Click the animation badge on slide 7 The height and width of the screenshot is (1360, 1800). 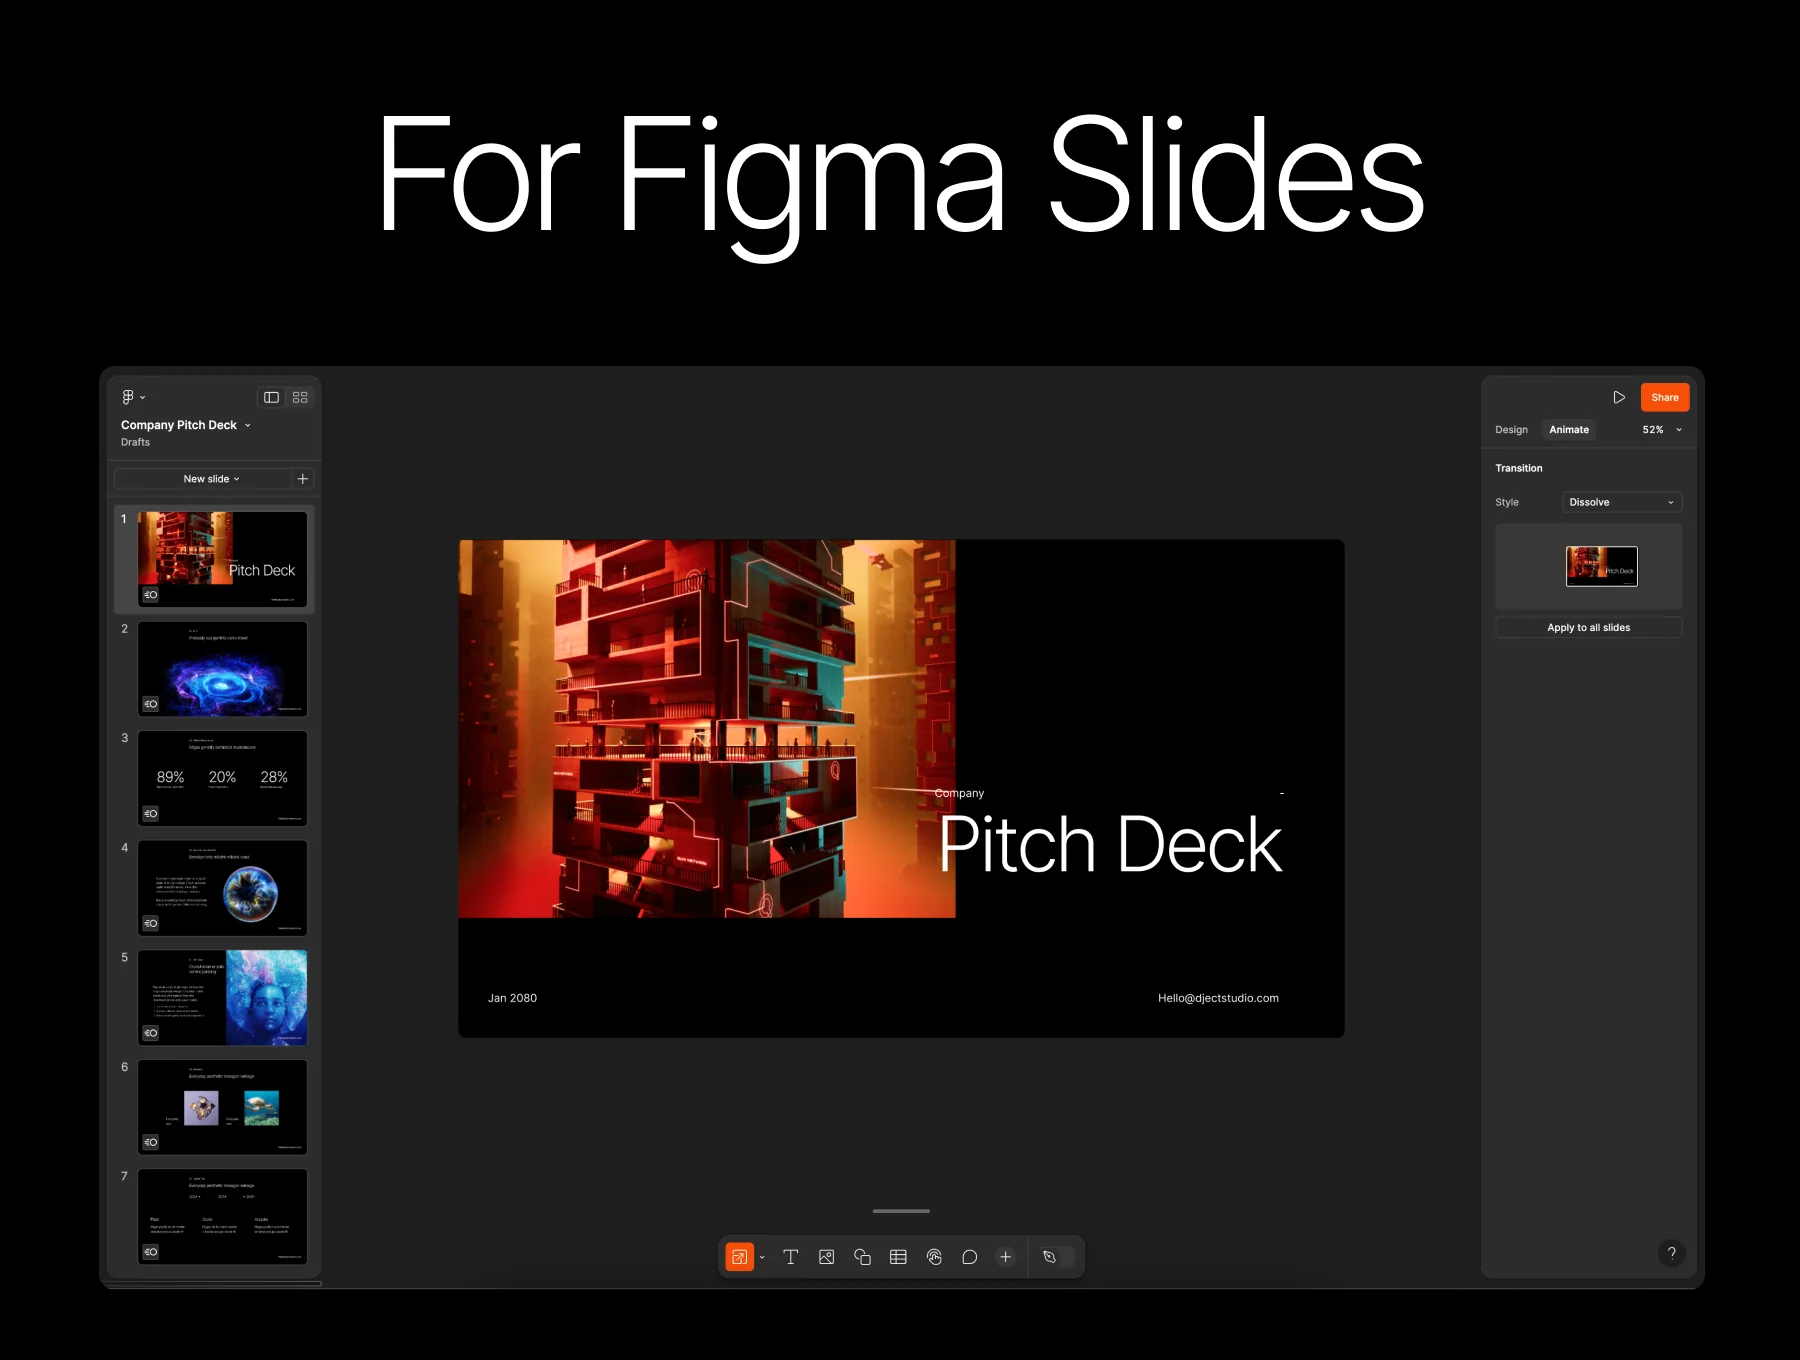click(150, 1252)
